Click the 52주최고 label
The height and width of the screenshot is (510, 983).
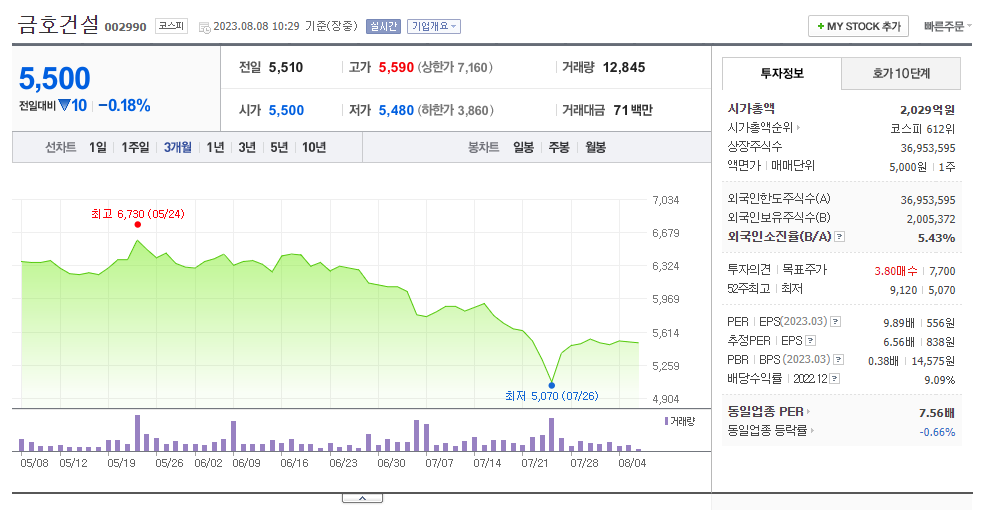[x=749, y=289]
